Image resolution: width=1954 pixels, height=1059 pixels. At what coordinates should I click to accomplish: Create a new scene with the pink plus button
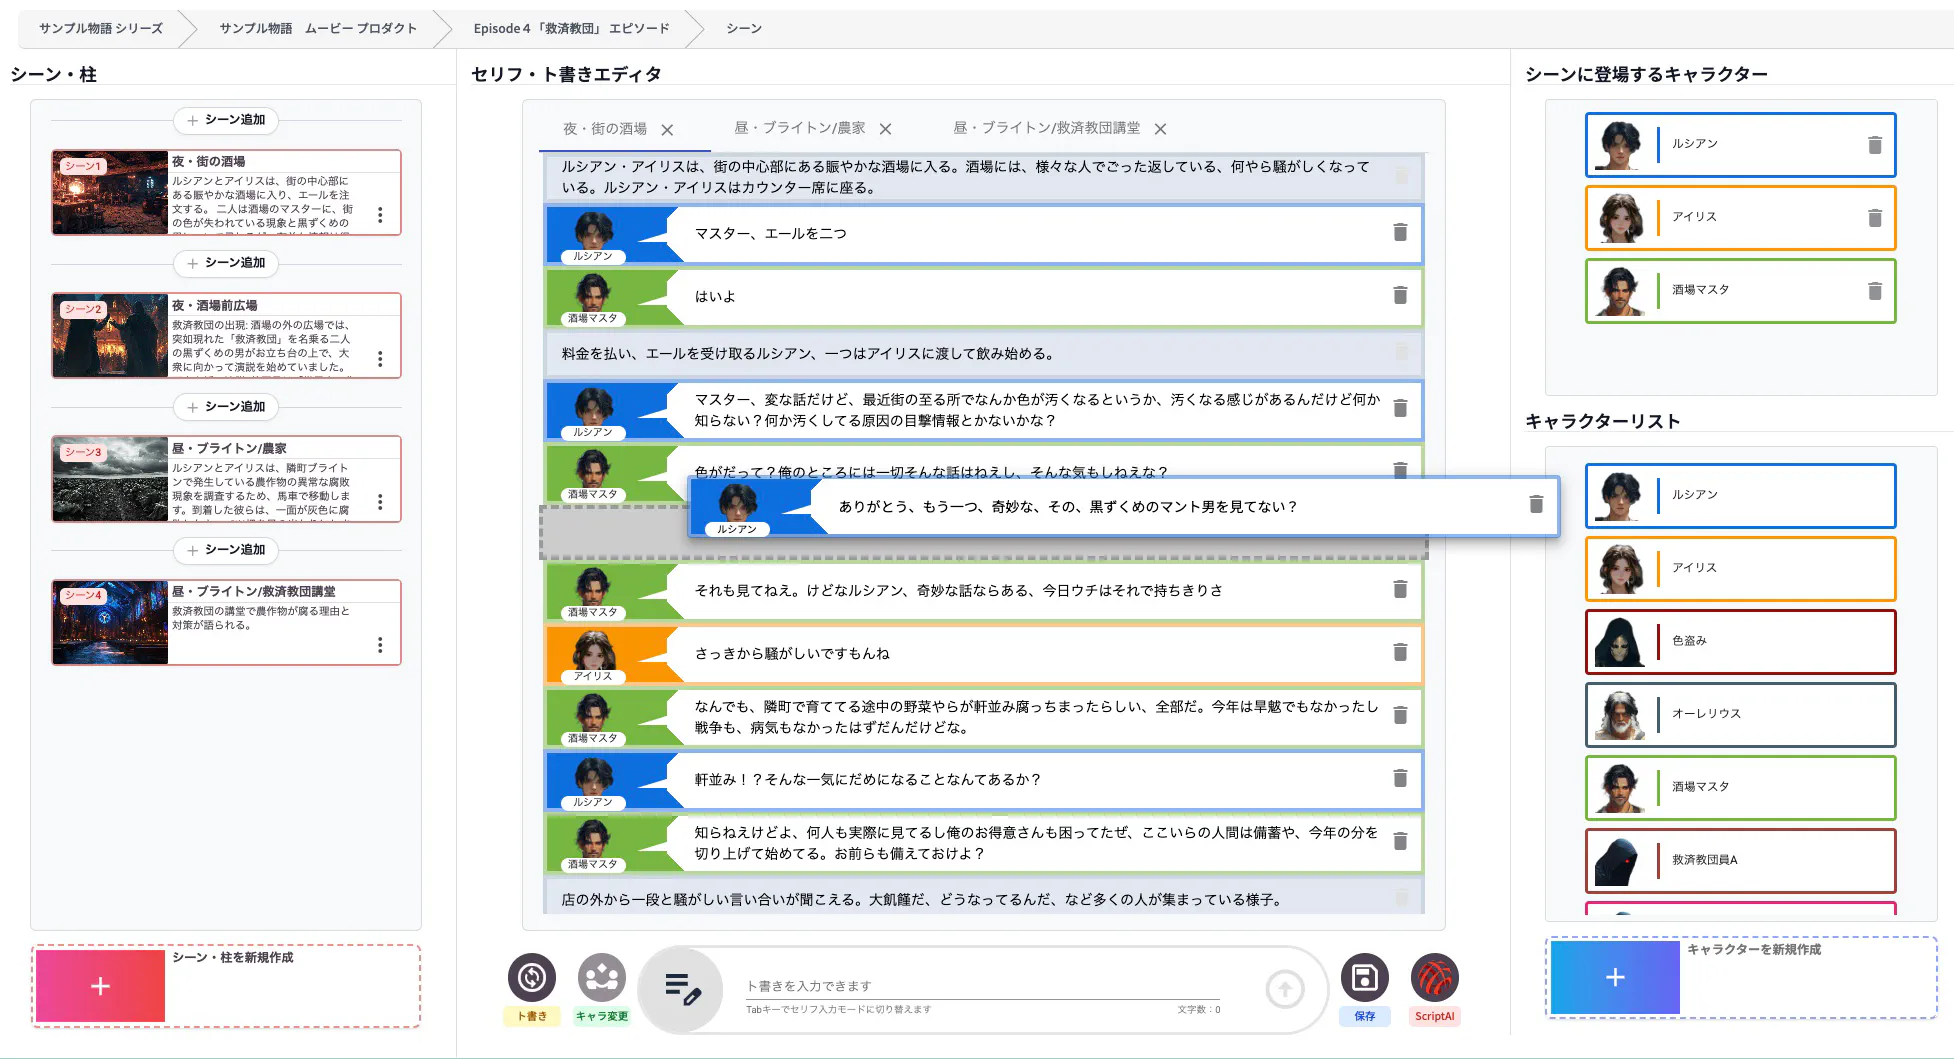pos(100,986)
